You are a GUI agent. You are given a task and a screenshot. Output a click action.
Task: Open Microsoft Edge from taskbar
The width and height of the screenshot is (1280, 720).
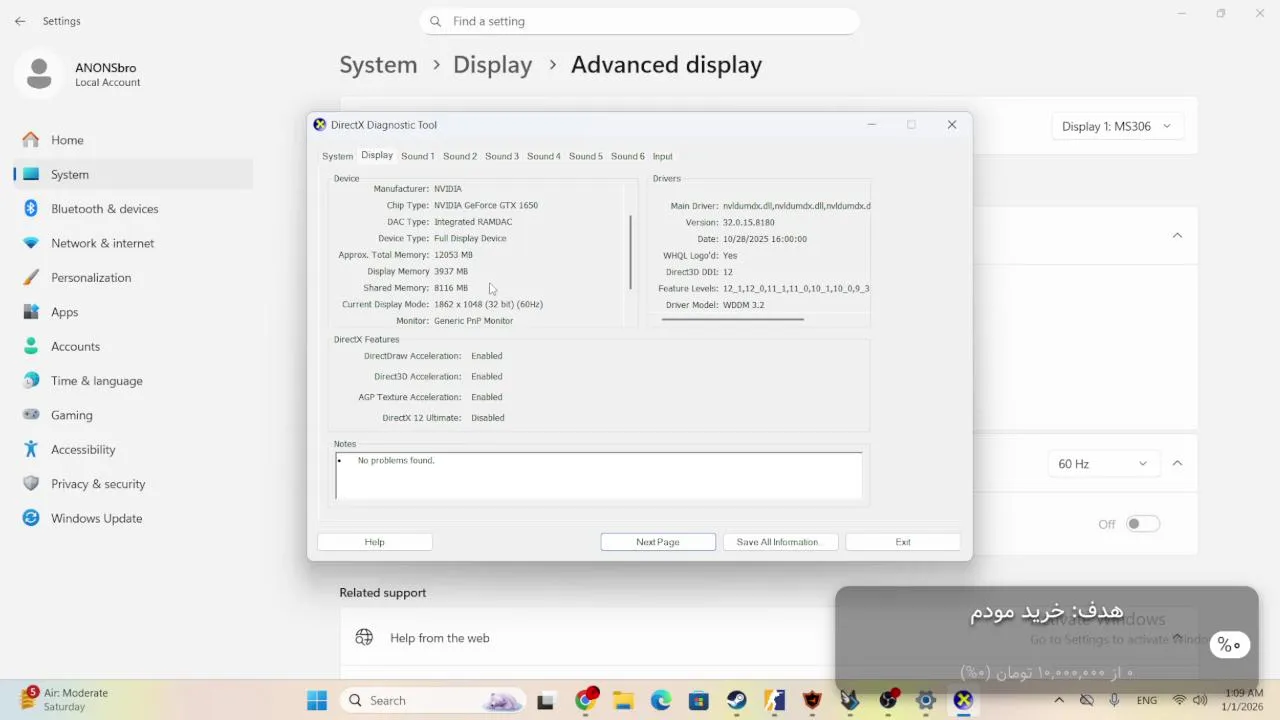click(661, 701)
